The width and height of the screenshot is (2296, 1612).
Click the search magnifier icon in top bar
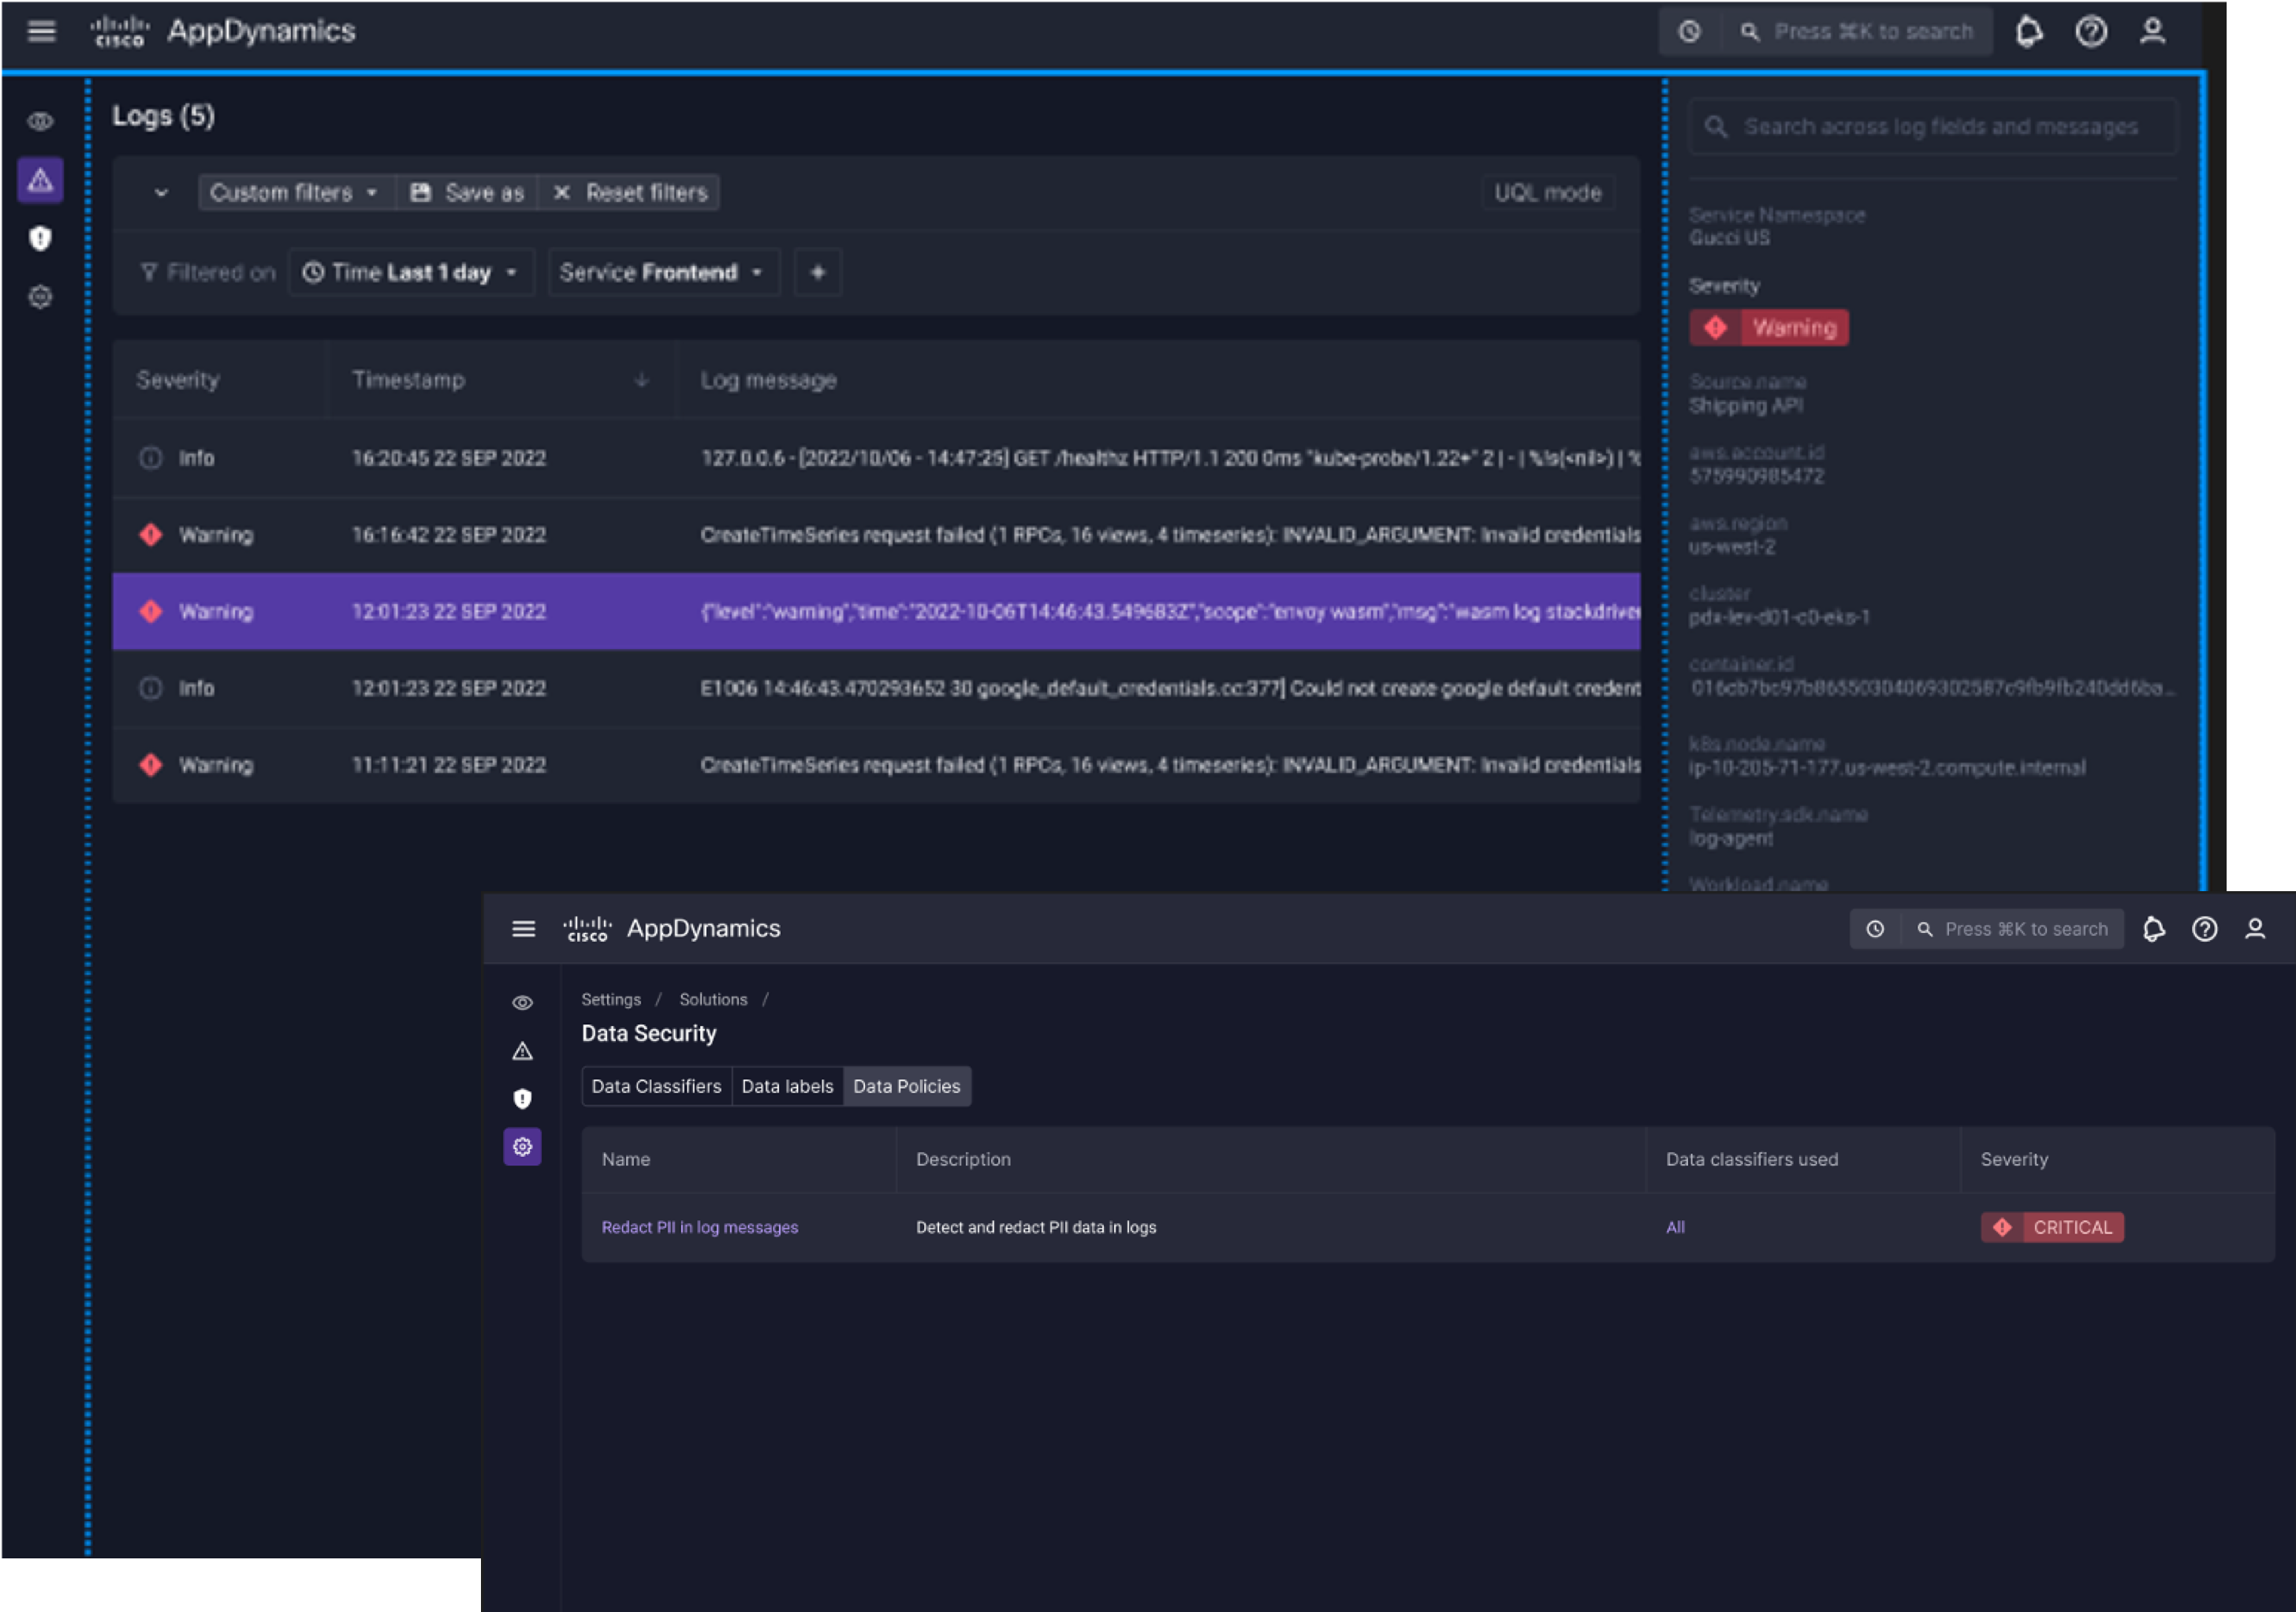1746,32
